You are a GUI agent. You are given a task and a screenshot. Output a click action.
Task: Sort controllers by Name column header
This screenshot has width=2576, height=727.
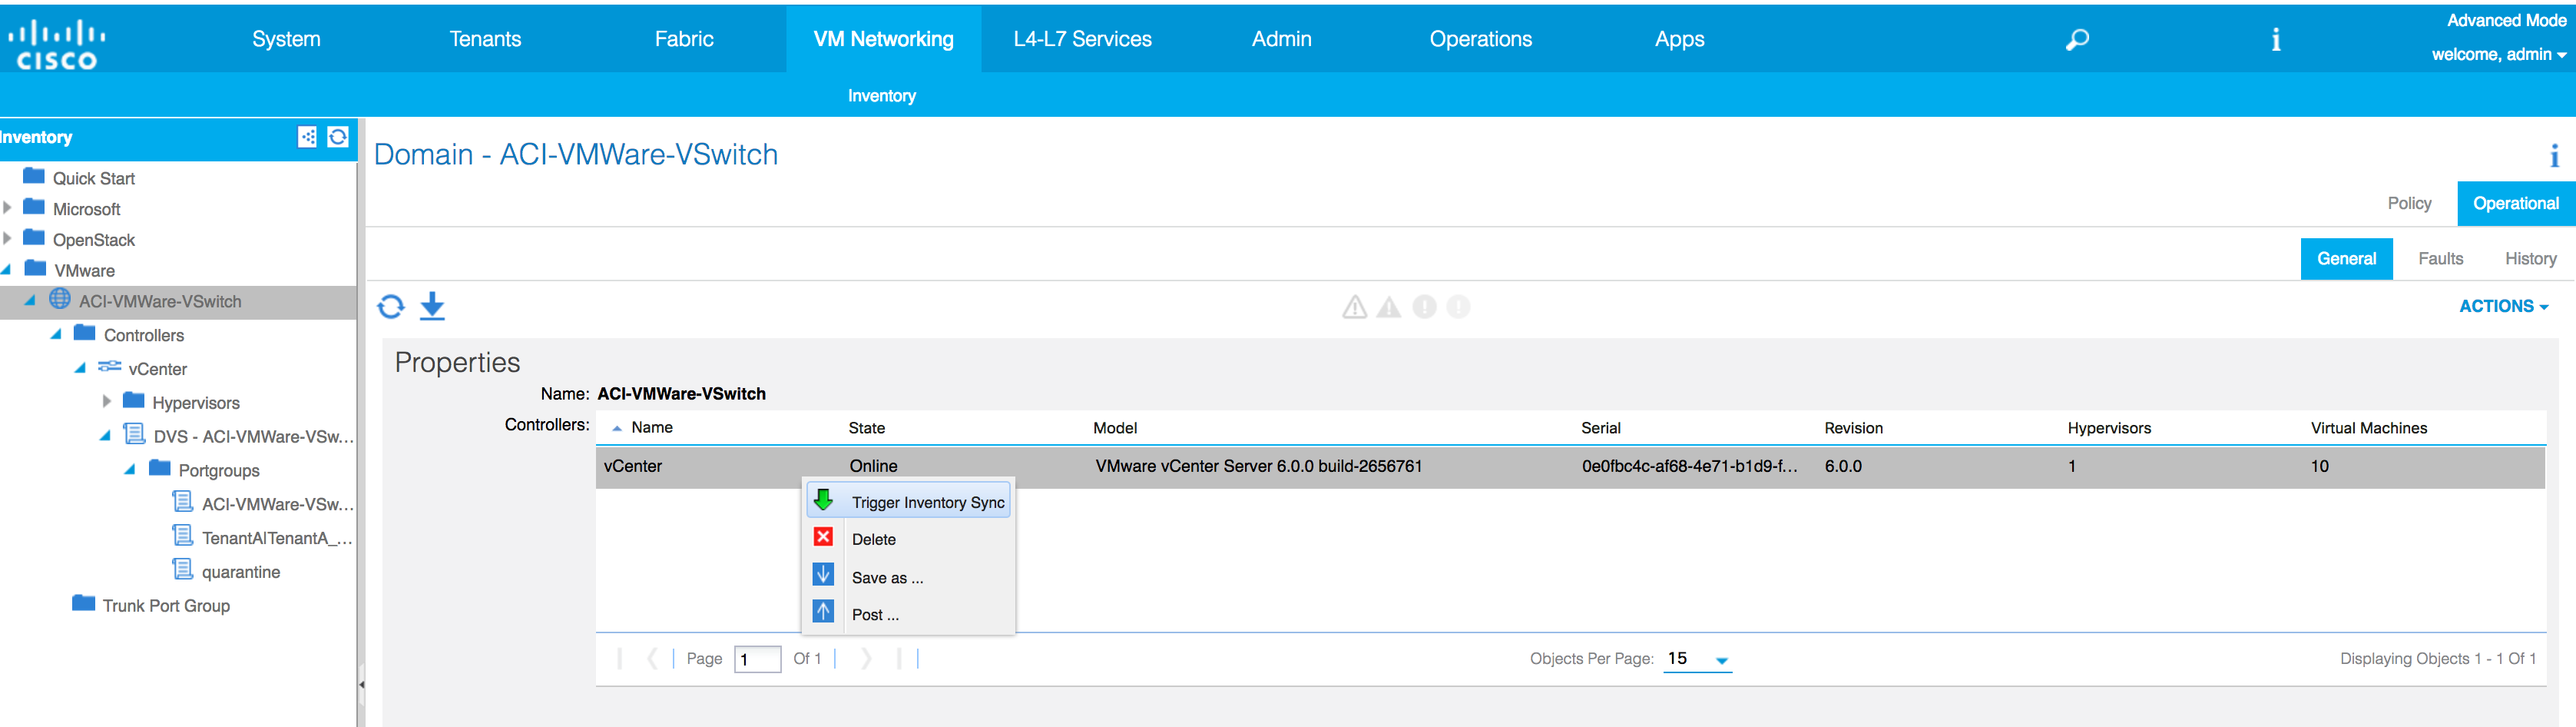click(651, 427)
